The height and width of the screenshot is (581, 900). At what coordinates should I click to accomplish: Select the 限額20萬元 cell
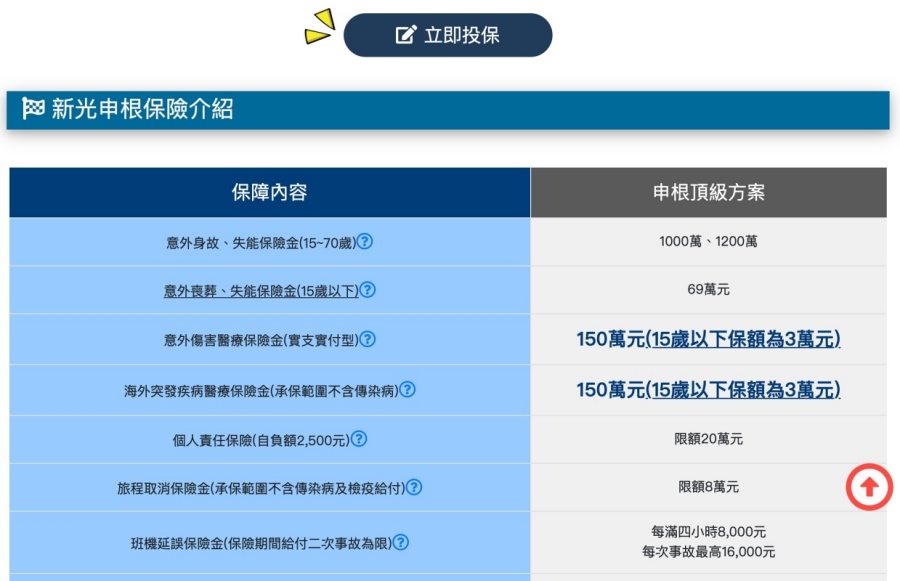(709, 439)
